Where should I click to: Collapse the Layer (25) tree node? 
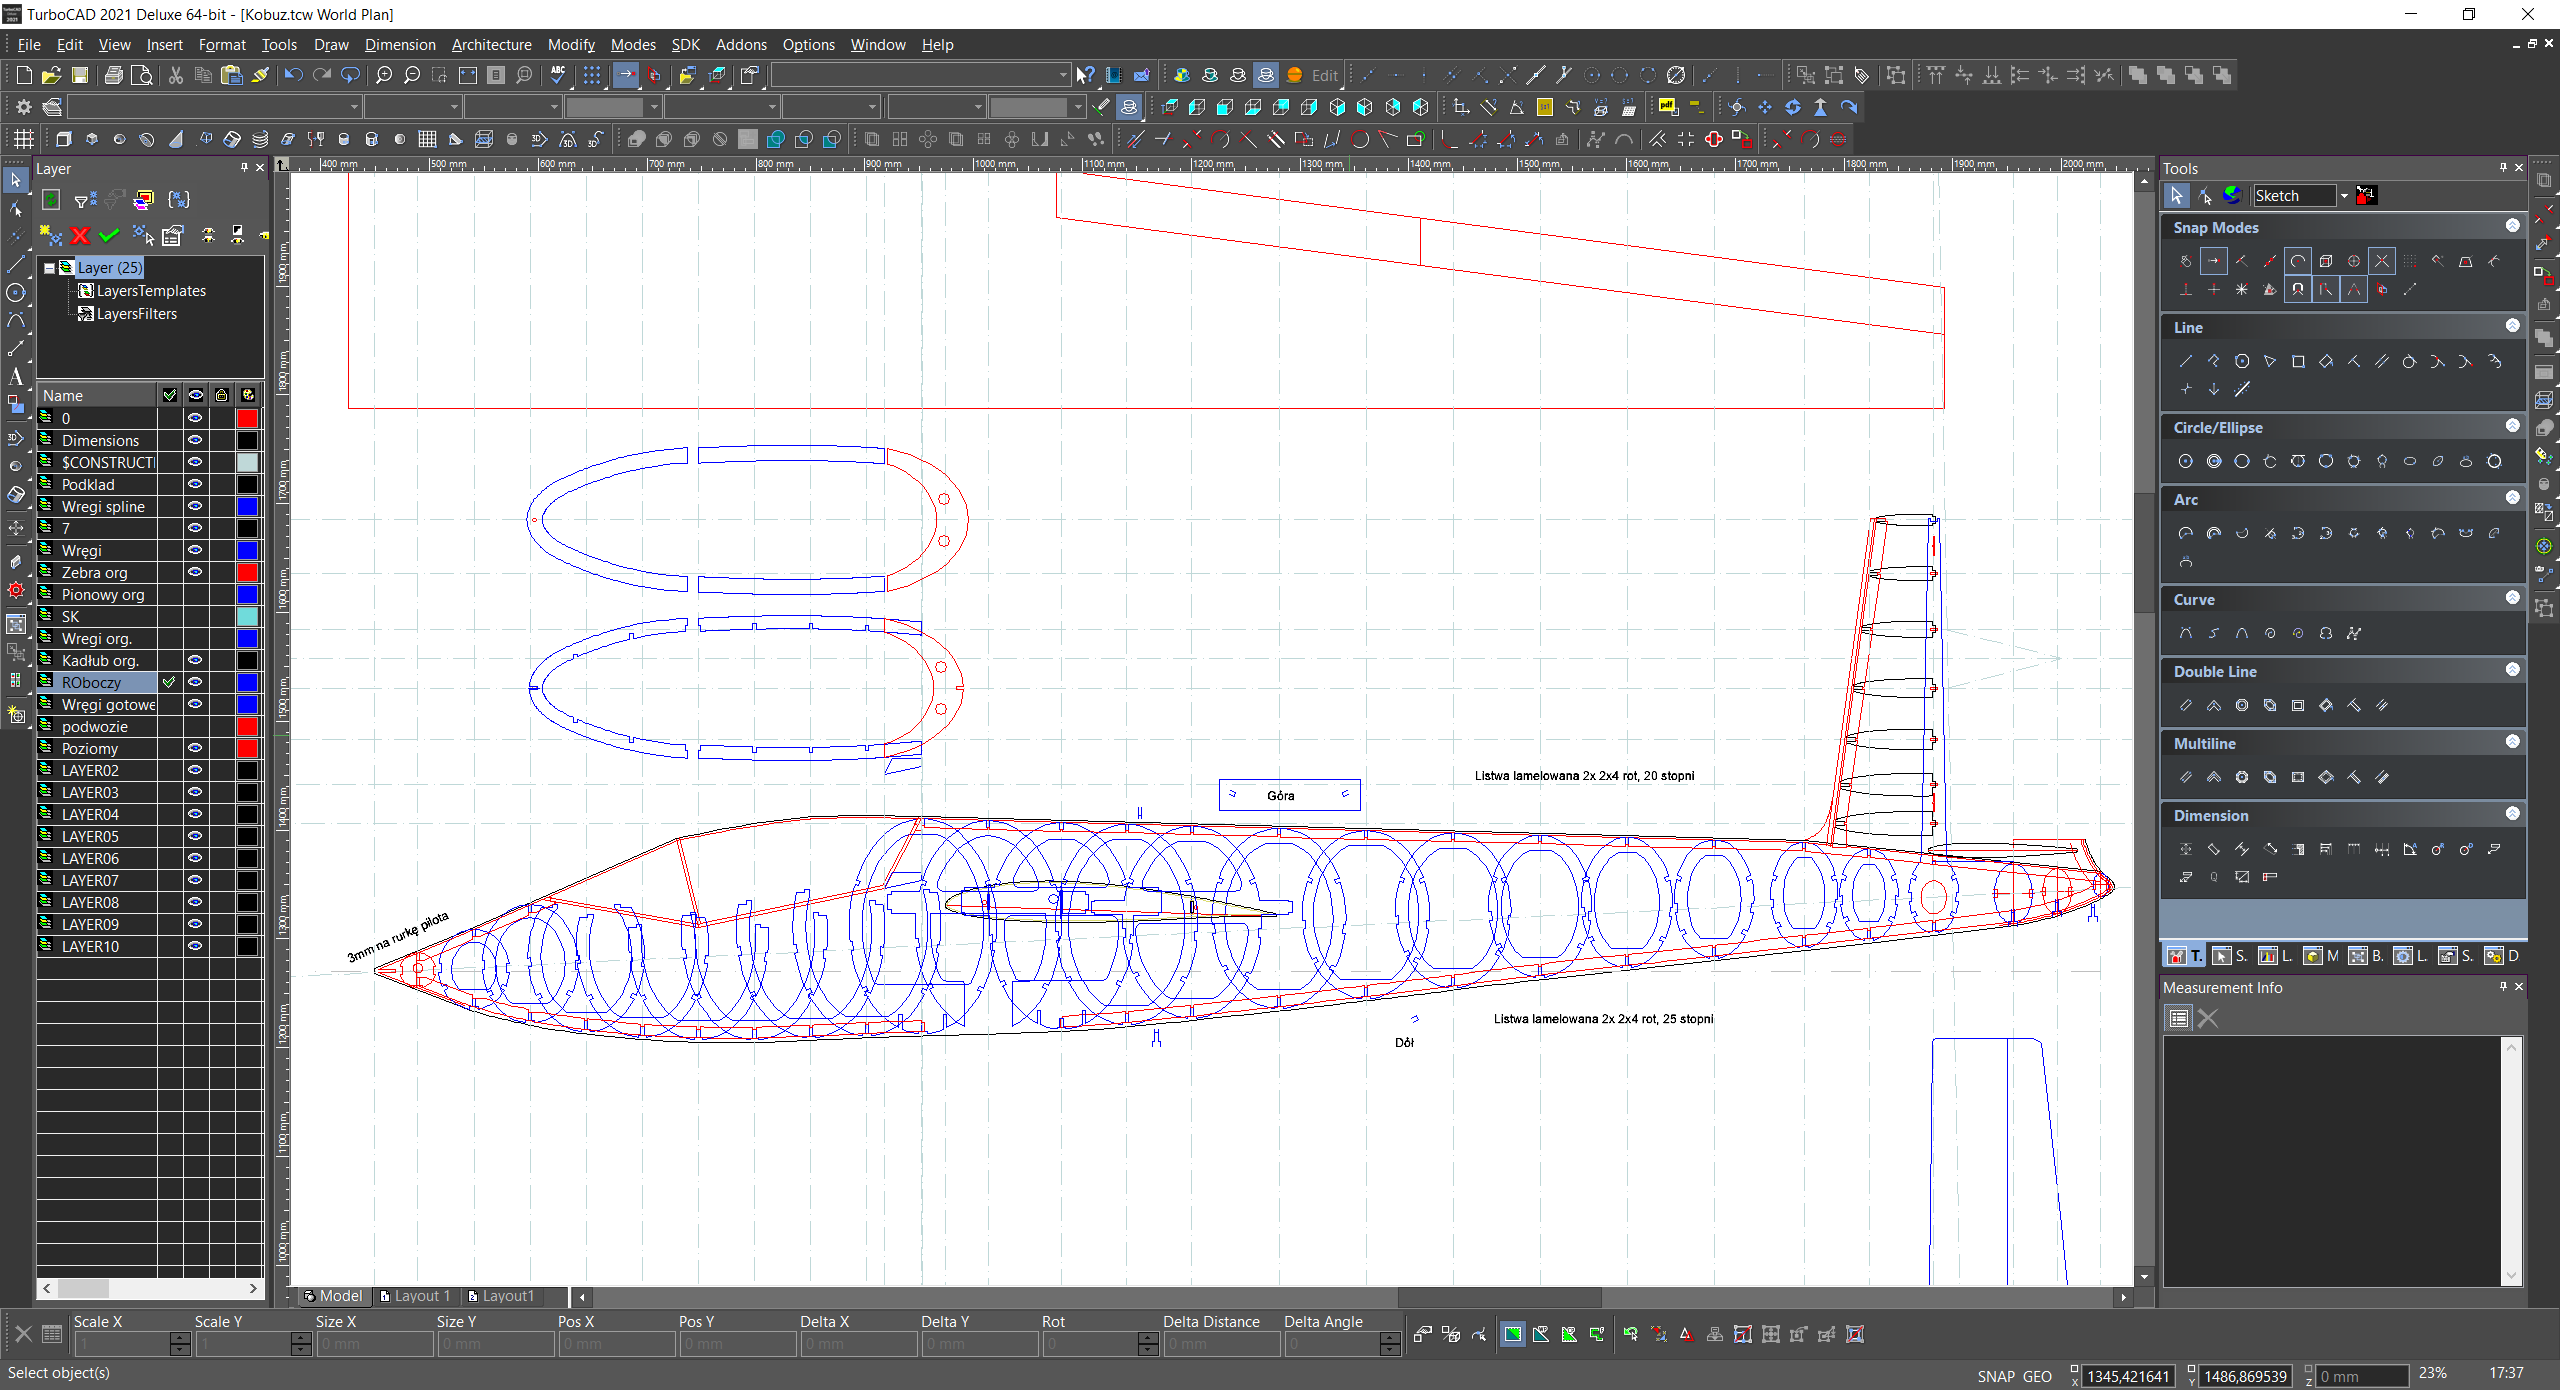pos(49,268)
